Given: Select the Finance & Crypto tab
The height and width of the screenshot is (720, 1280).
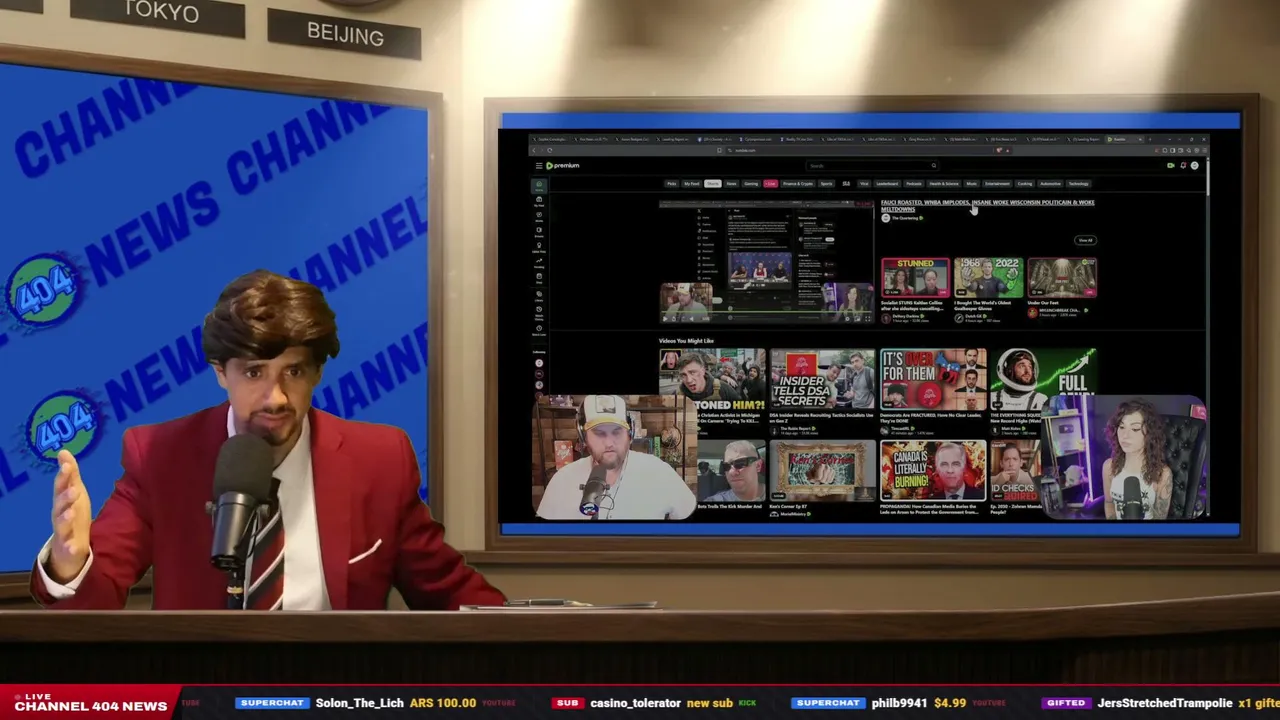Looking at the screenshot, I should (x=798, y=184).
